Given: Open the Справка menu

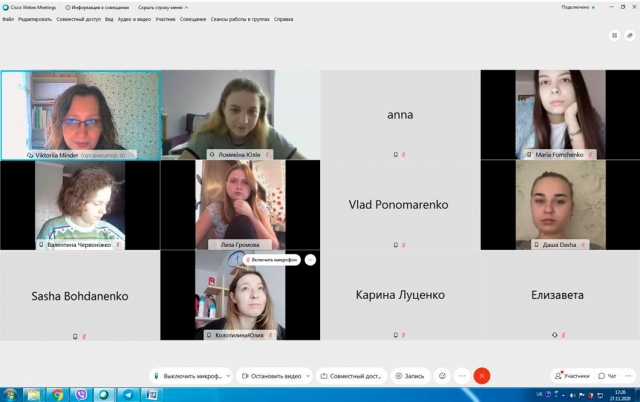Looking at the screenshot, I should [283, 19].
